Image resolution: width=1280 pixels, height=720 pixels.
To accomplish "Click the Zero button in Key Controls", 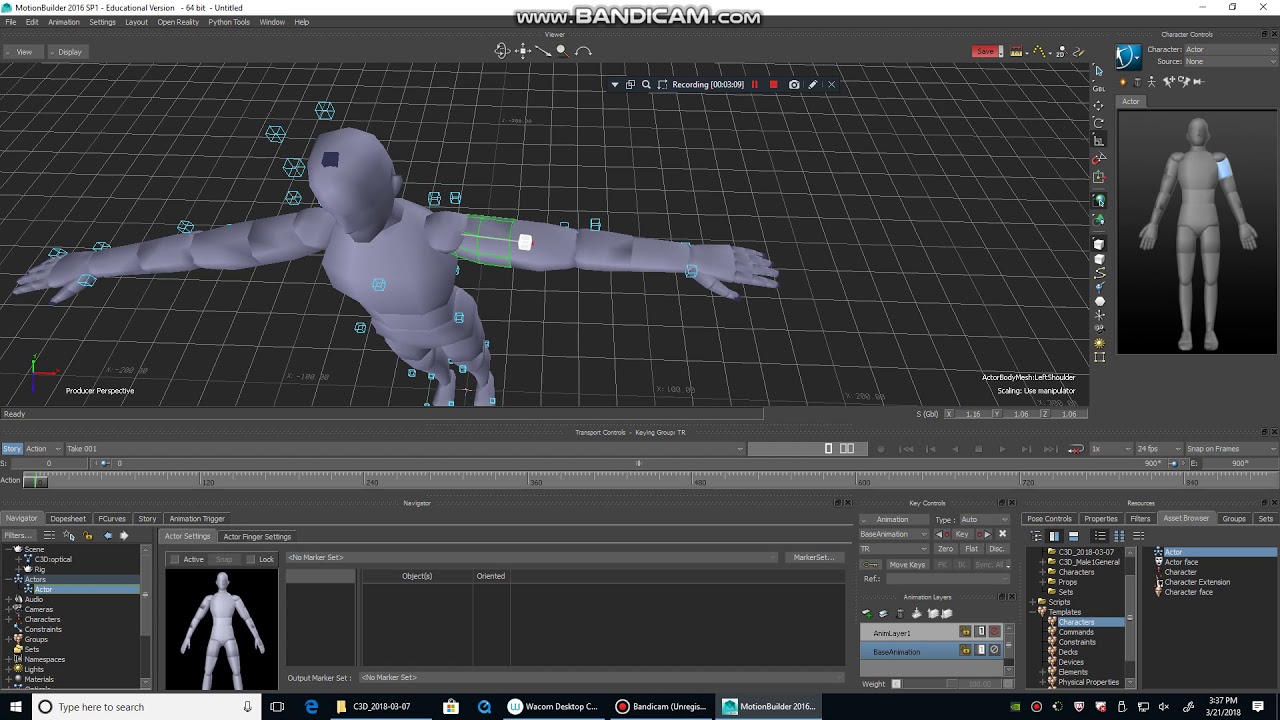I will pyautogui.click(x=945, y=549).
